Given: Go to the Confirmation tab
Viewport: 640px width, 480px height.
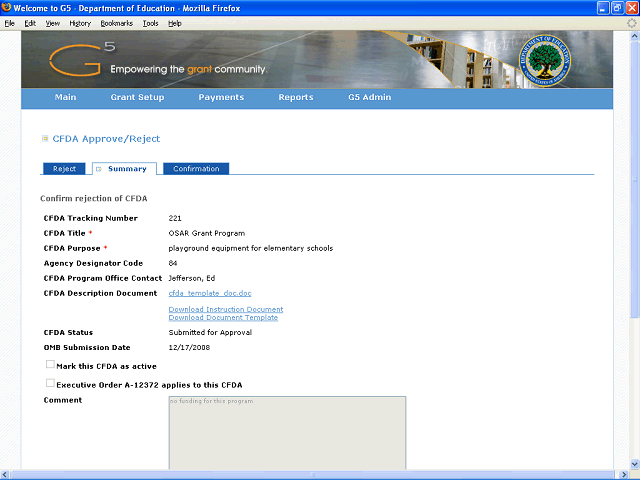Looking at the screenshot, I should tap(196, 169).
